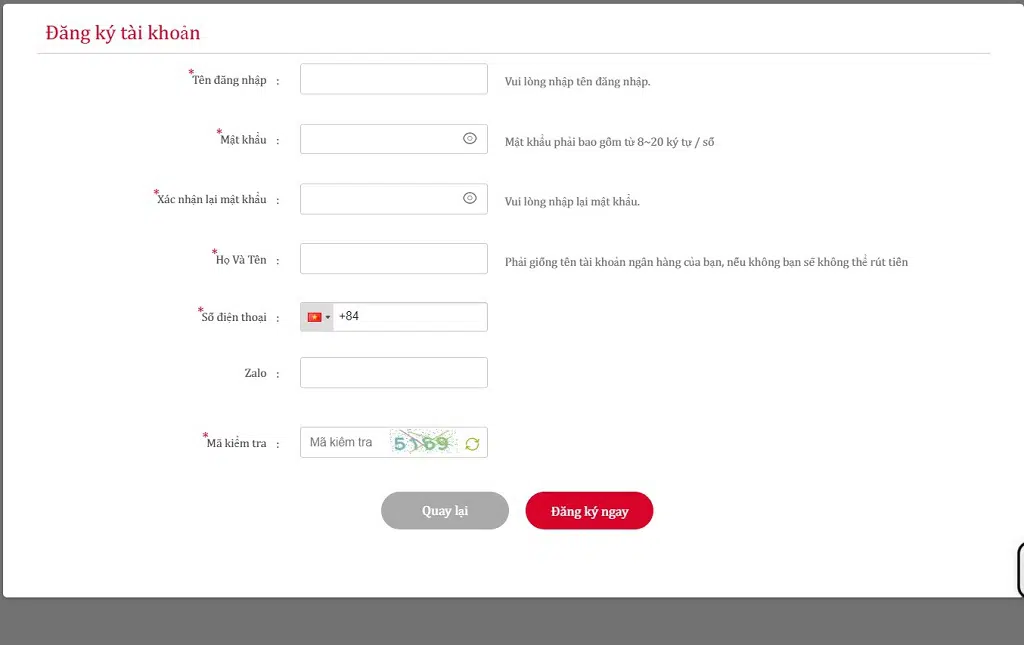Focus the Họ Và Tên input field
1024x645 pixels.
(x=394, y=259)
